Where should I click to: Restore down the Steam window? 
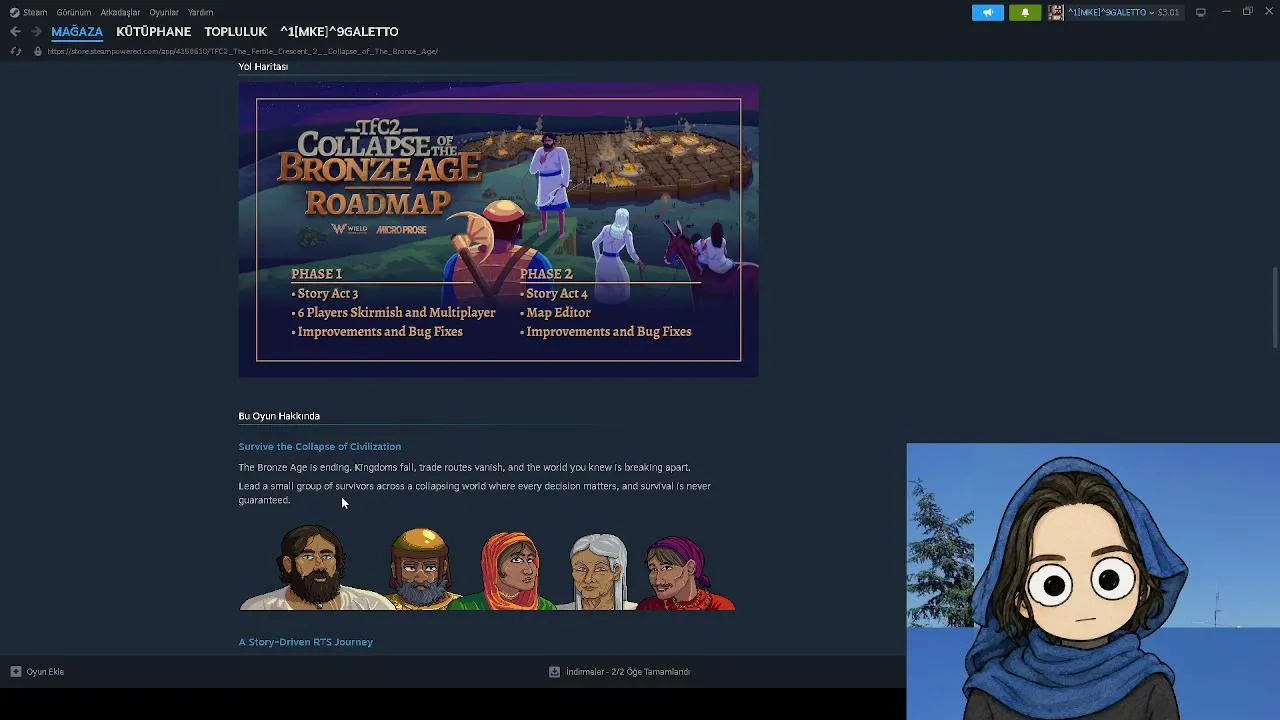click(1247, 12)
